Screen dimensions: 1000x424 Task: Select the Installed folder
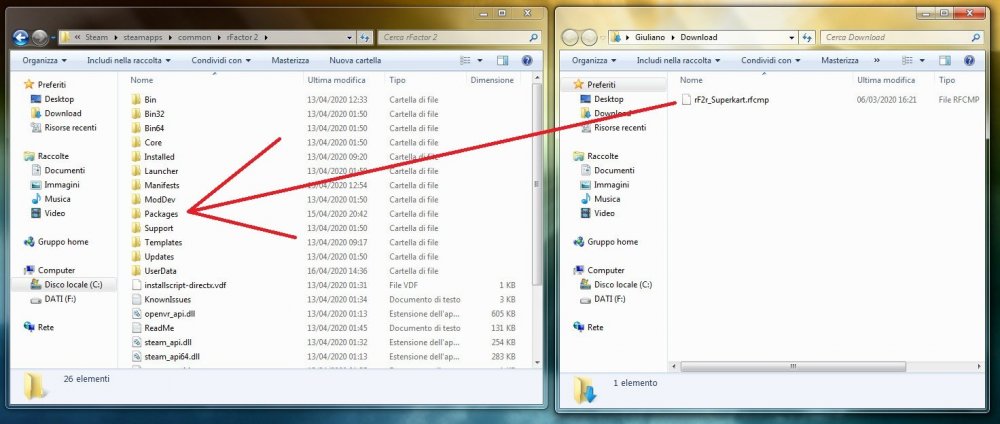click(159, 156)
